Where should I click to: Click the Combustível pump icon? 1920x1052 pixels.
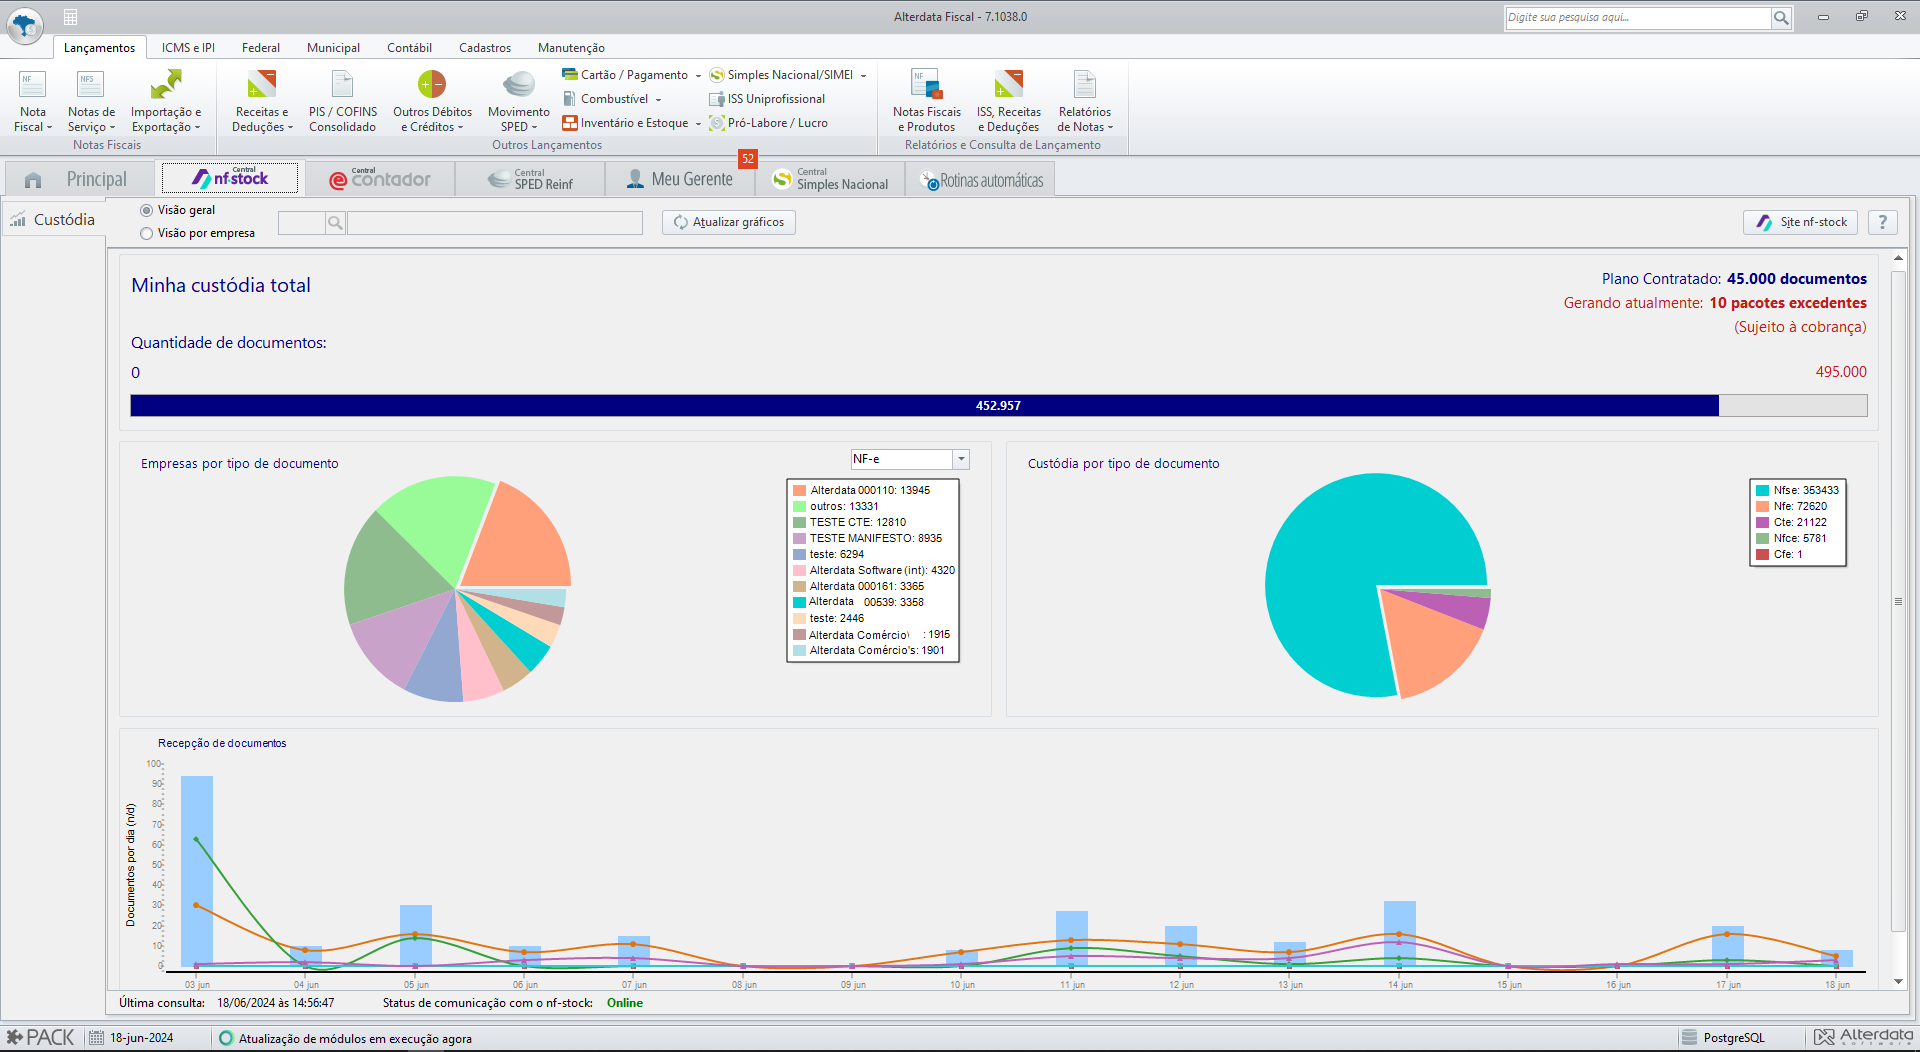point(570,99)
